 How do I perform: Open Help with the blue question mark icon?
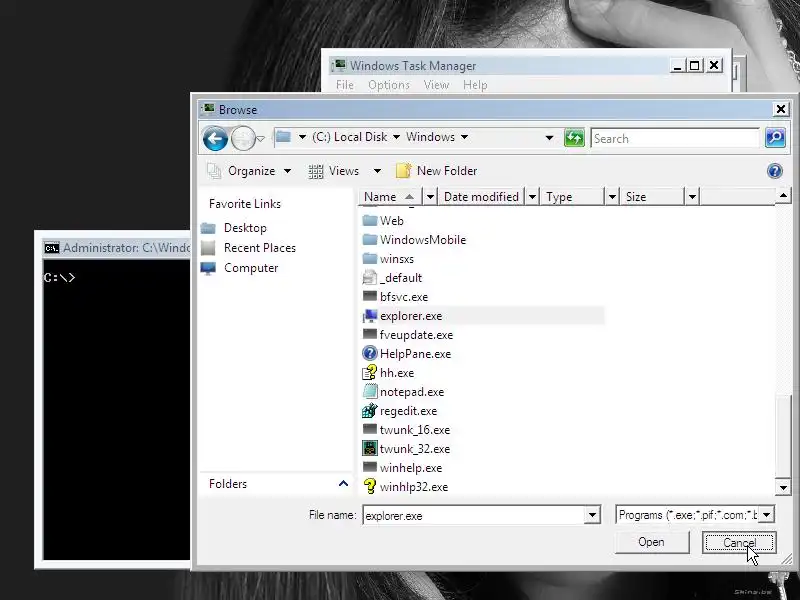(x=774, y=171)
